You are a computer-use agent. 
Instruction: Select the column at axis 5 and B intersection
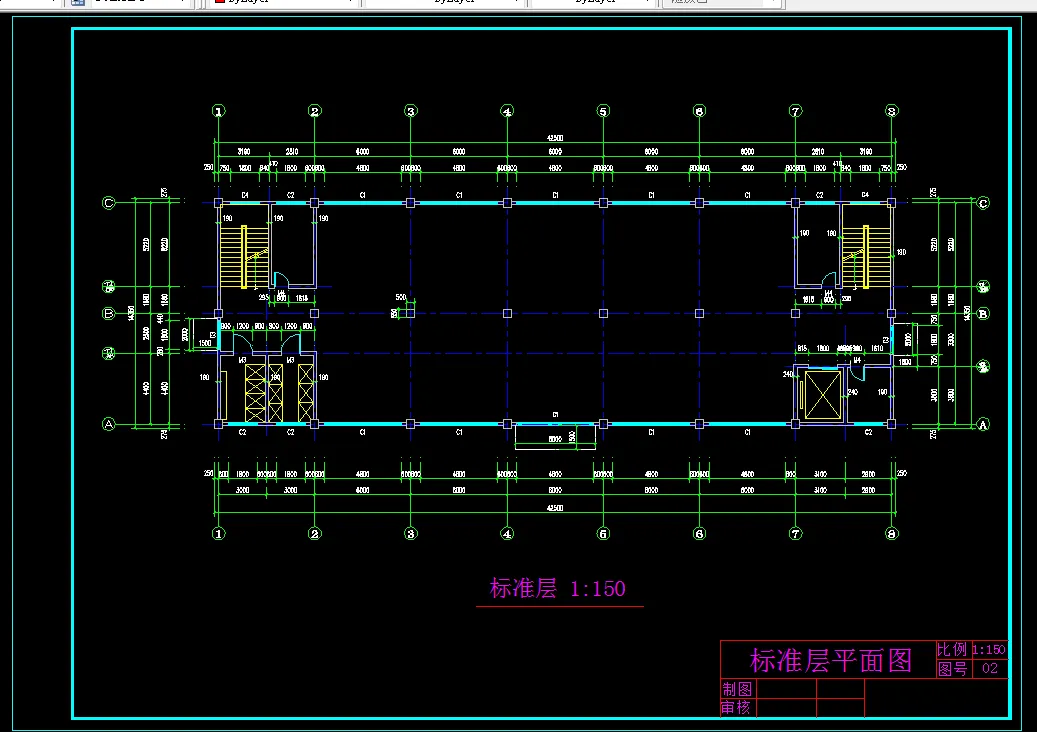603,313
